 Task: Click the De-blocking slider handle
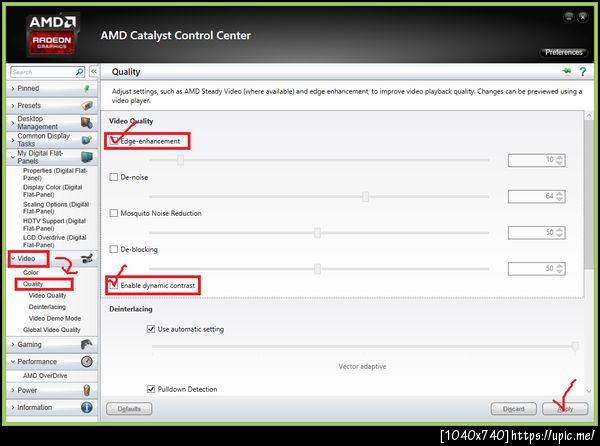[x=317, y=269]
